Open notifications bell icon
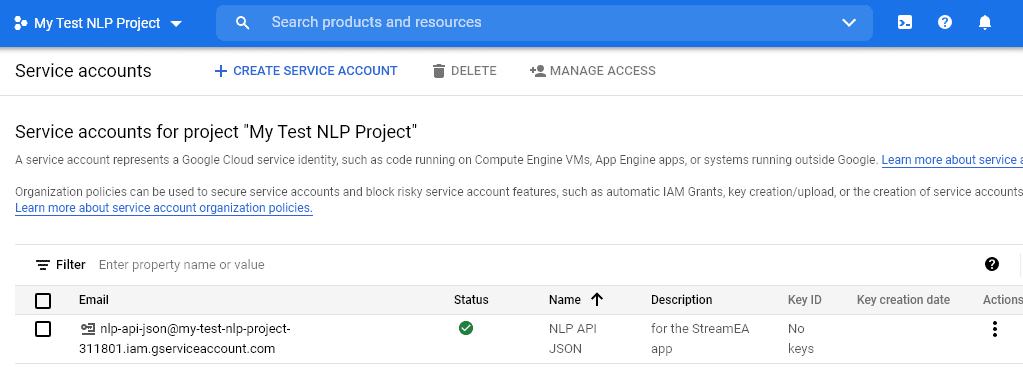Viewport: 1023px width, 389px height. coord(985,23)
